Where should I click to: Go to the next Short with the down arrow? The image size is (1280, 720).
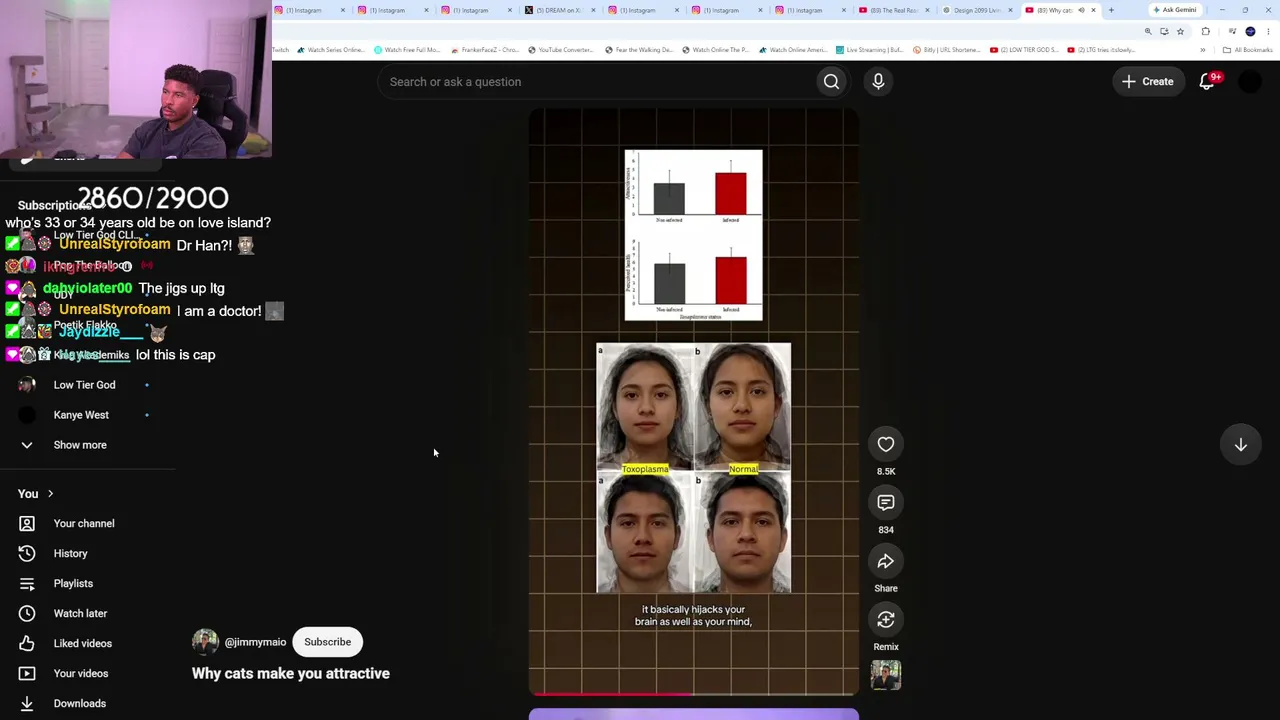(x=1240, y=445)
